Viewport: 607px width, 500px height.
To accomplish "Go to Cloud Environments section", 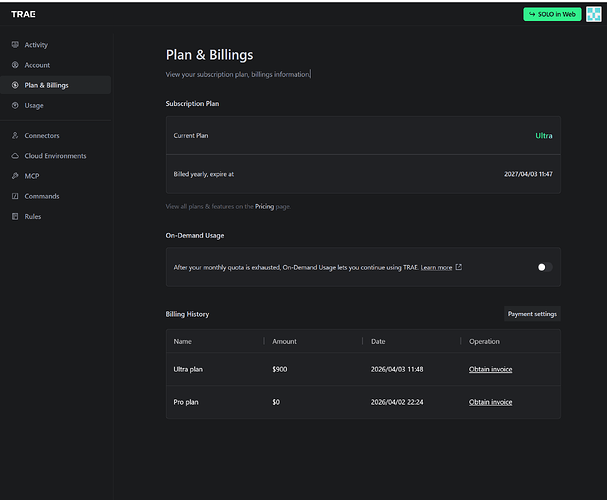I will point(55,156).
